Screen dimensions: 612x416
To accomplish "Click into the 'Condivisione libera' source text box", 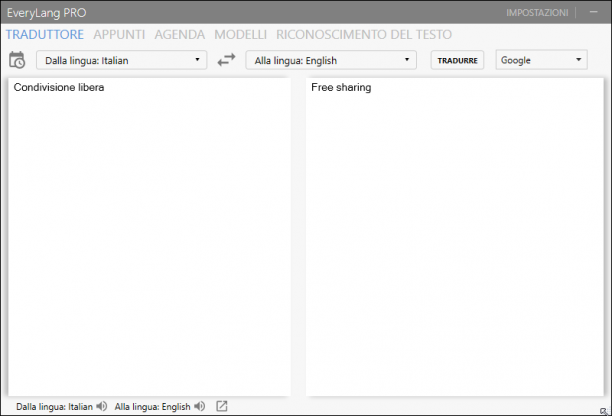I will (x=149, y=237).
